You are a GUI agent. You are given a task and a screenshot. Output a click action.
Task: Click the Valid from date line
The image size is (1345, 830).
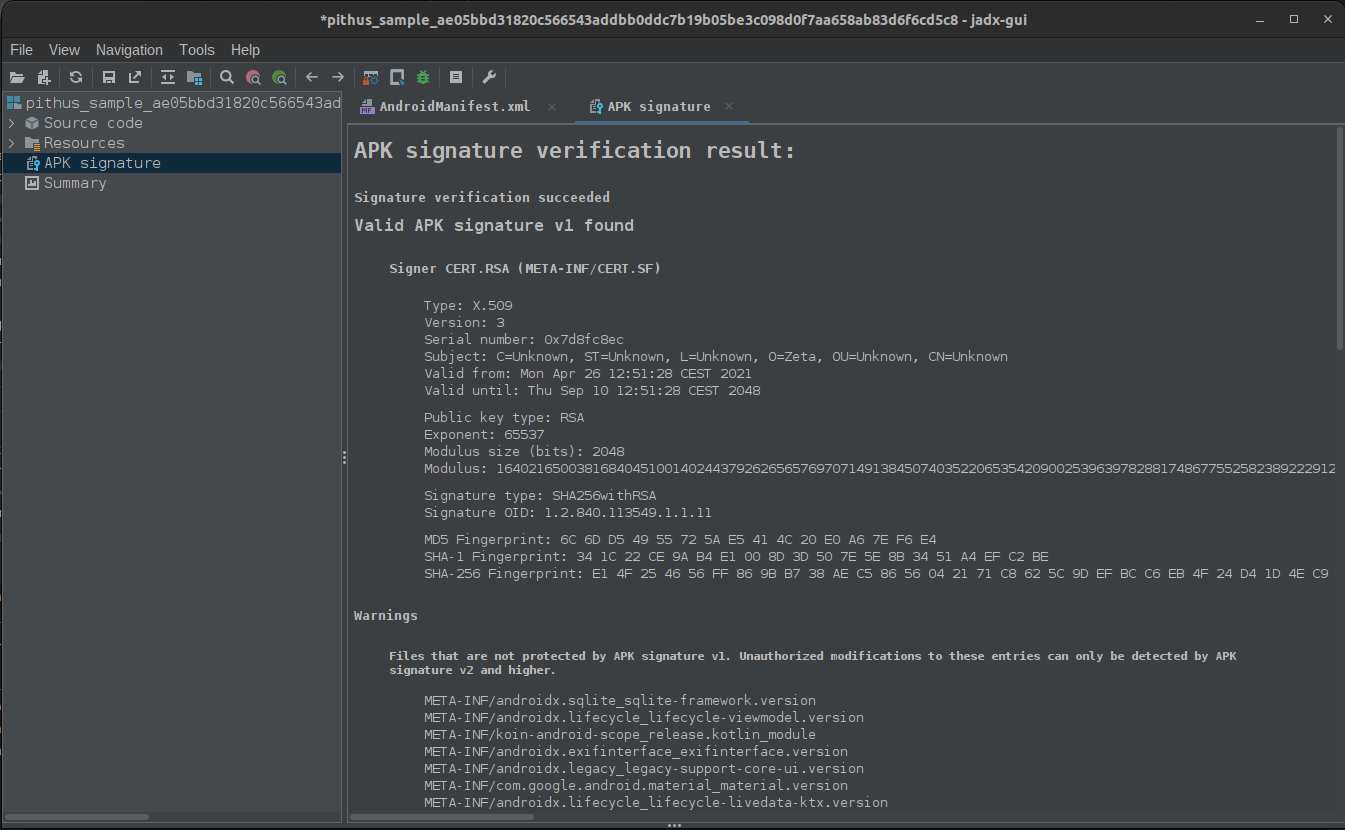588,374
